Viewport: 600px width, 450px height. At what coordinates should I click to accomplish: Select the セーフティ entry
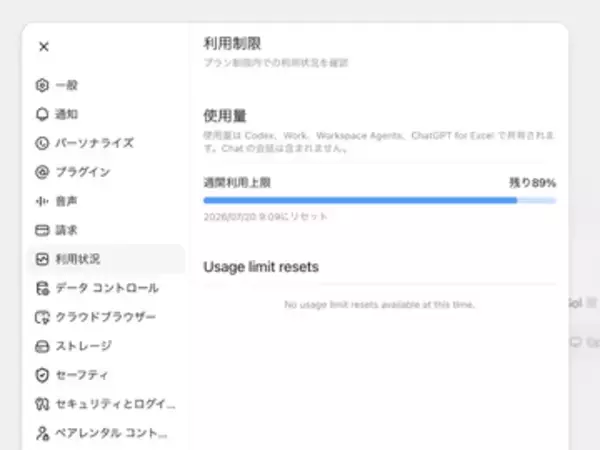point(106,375)
